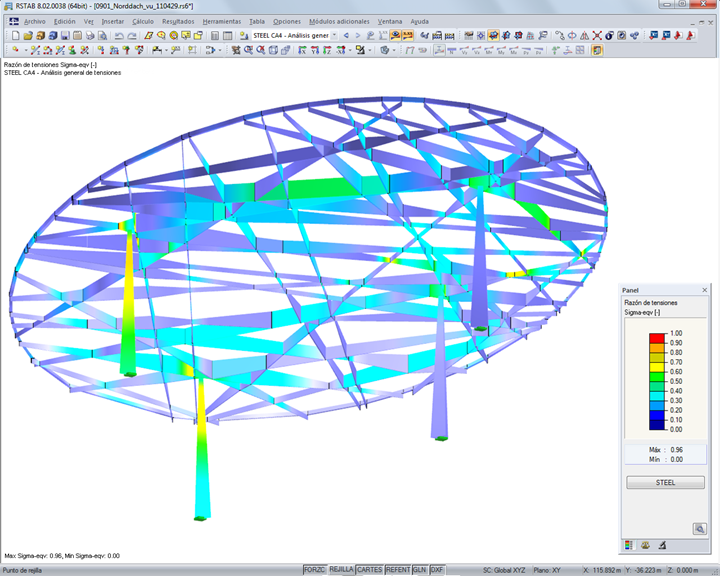Viewport: 720px width, 576px height.
Task: Toggle REJILLA grid mode in status bar
Action: point(341,570)
